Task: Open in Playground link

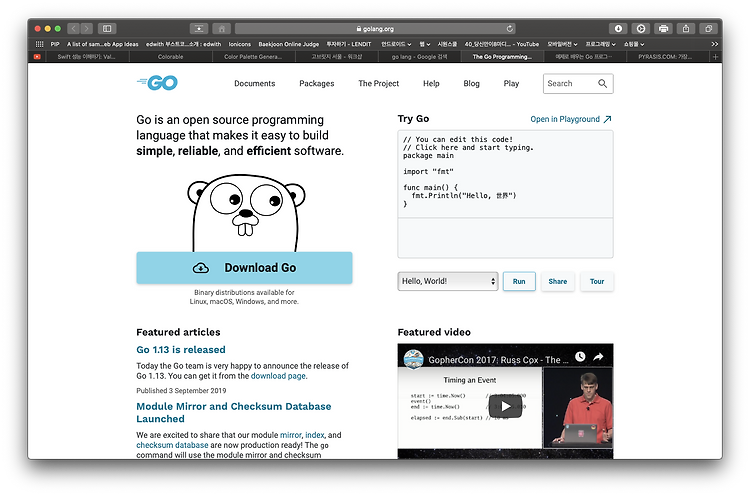Action: coord(571,119)
